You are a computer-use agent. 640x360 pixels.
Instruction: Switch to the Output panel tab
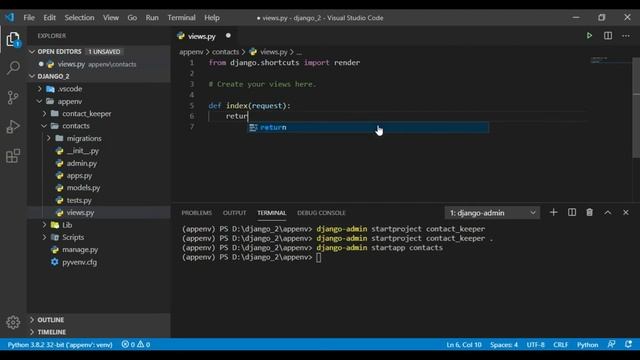[234, 213]
